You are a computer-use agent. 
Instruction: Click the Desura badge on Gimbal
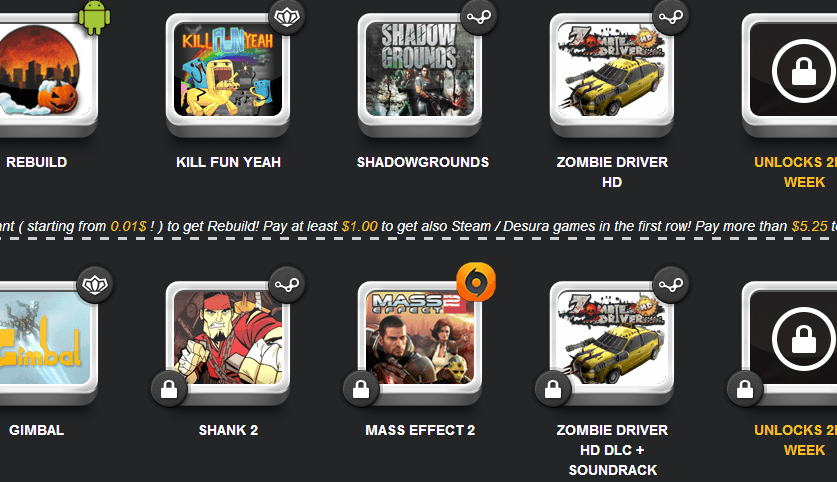pyautogui.click(x=95, y=285)
